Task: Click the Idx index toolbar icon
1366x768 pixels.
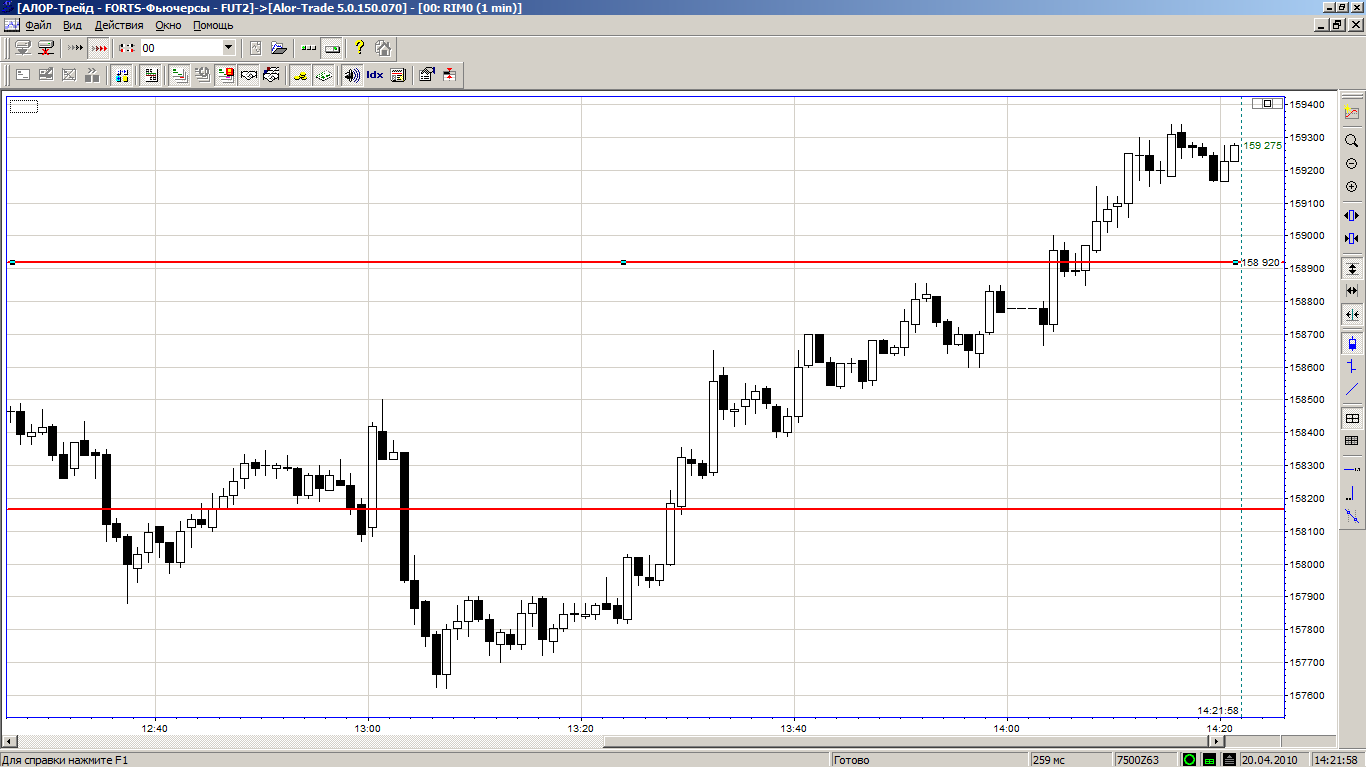Action: (x=375, y=75)
